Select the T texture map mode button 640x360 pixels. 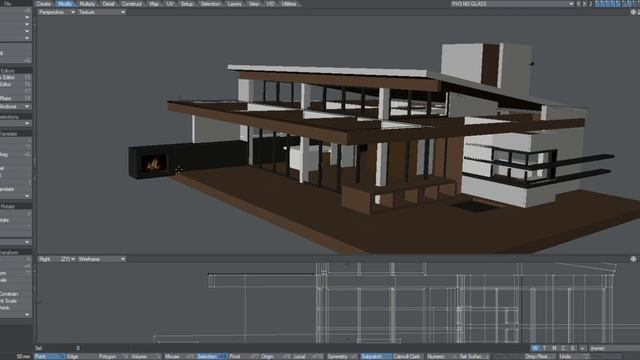point(544,348)
